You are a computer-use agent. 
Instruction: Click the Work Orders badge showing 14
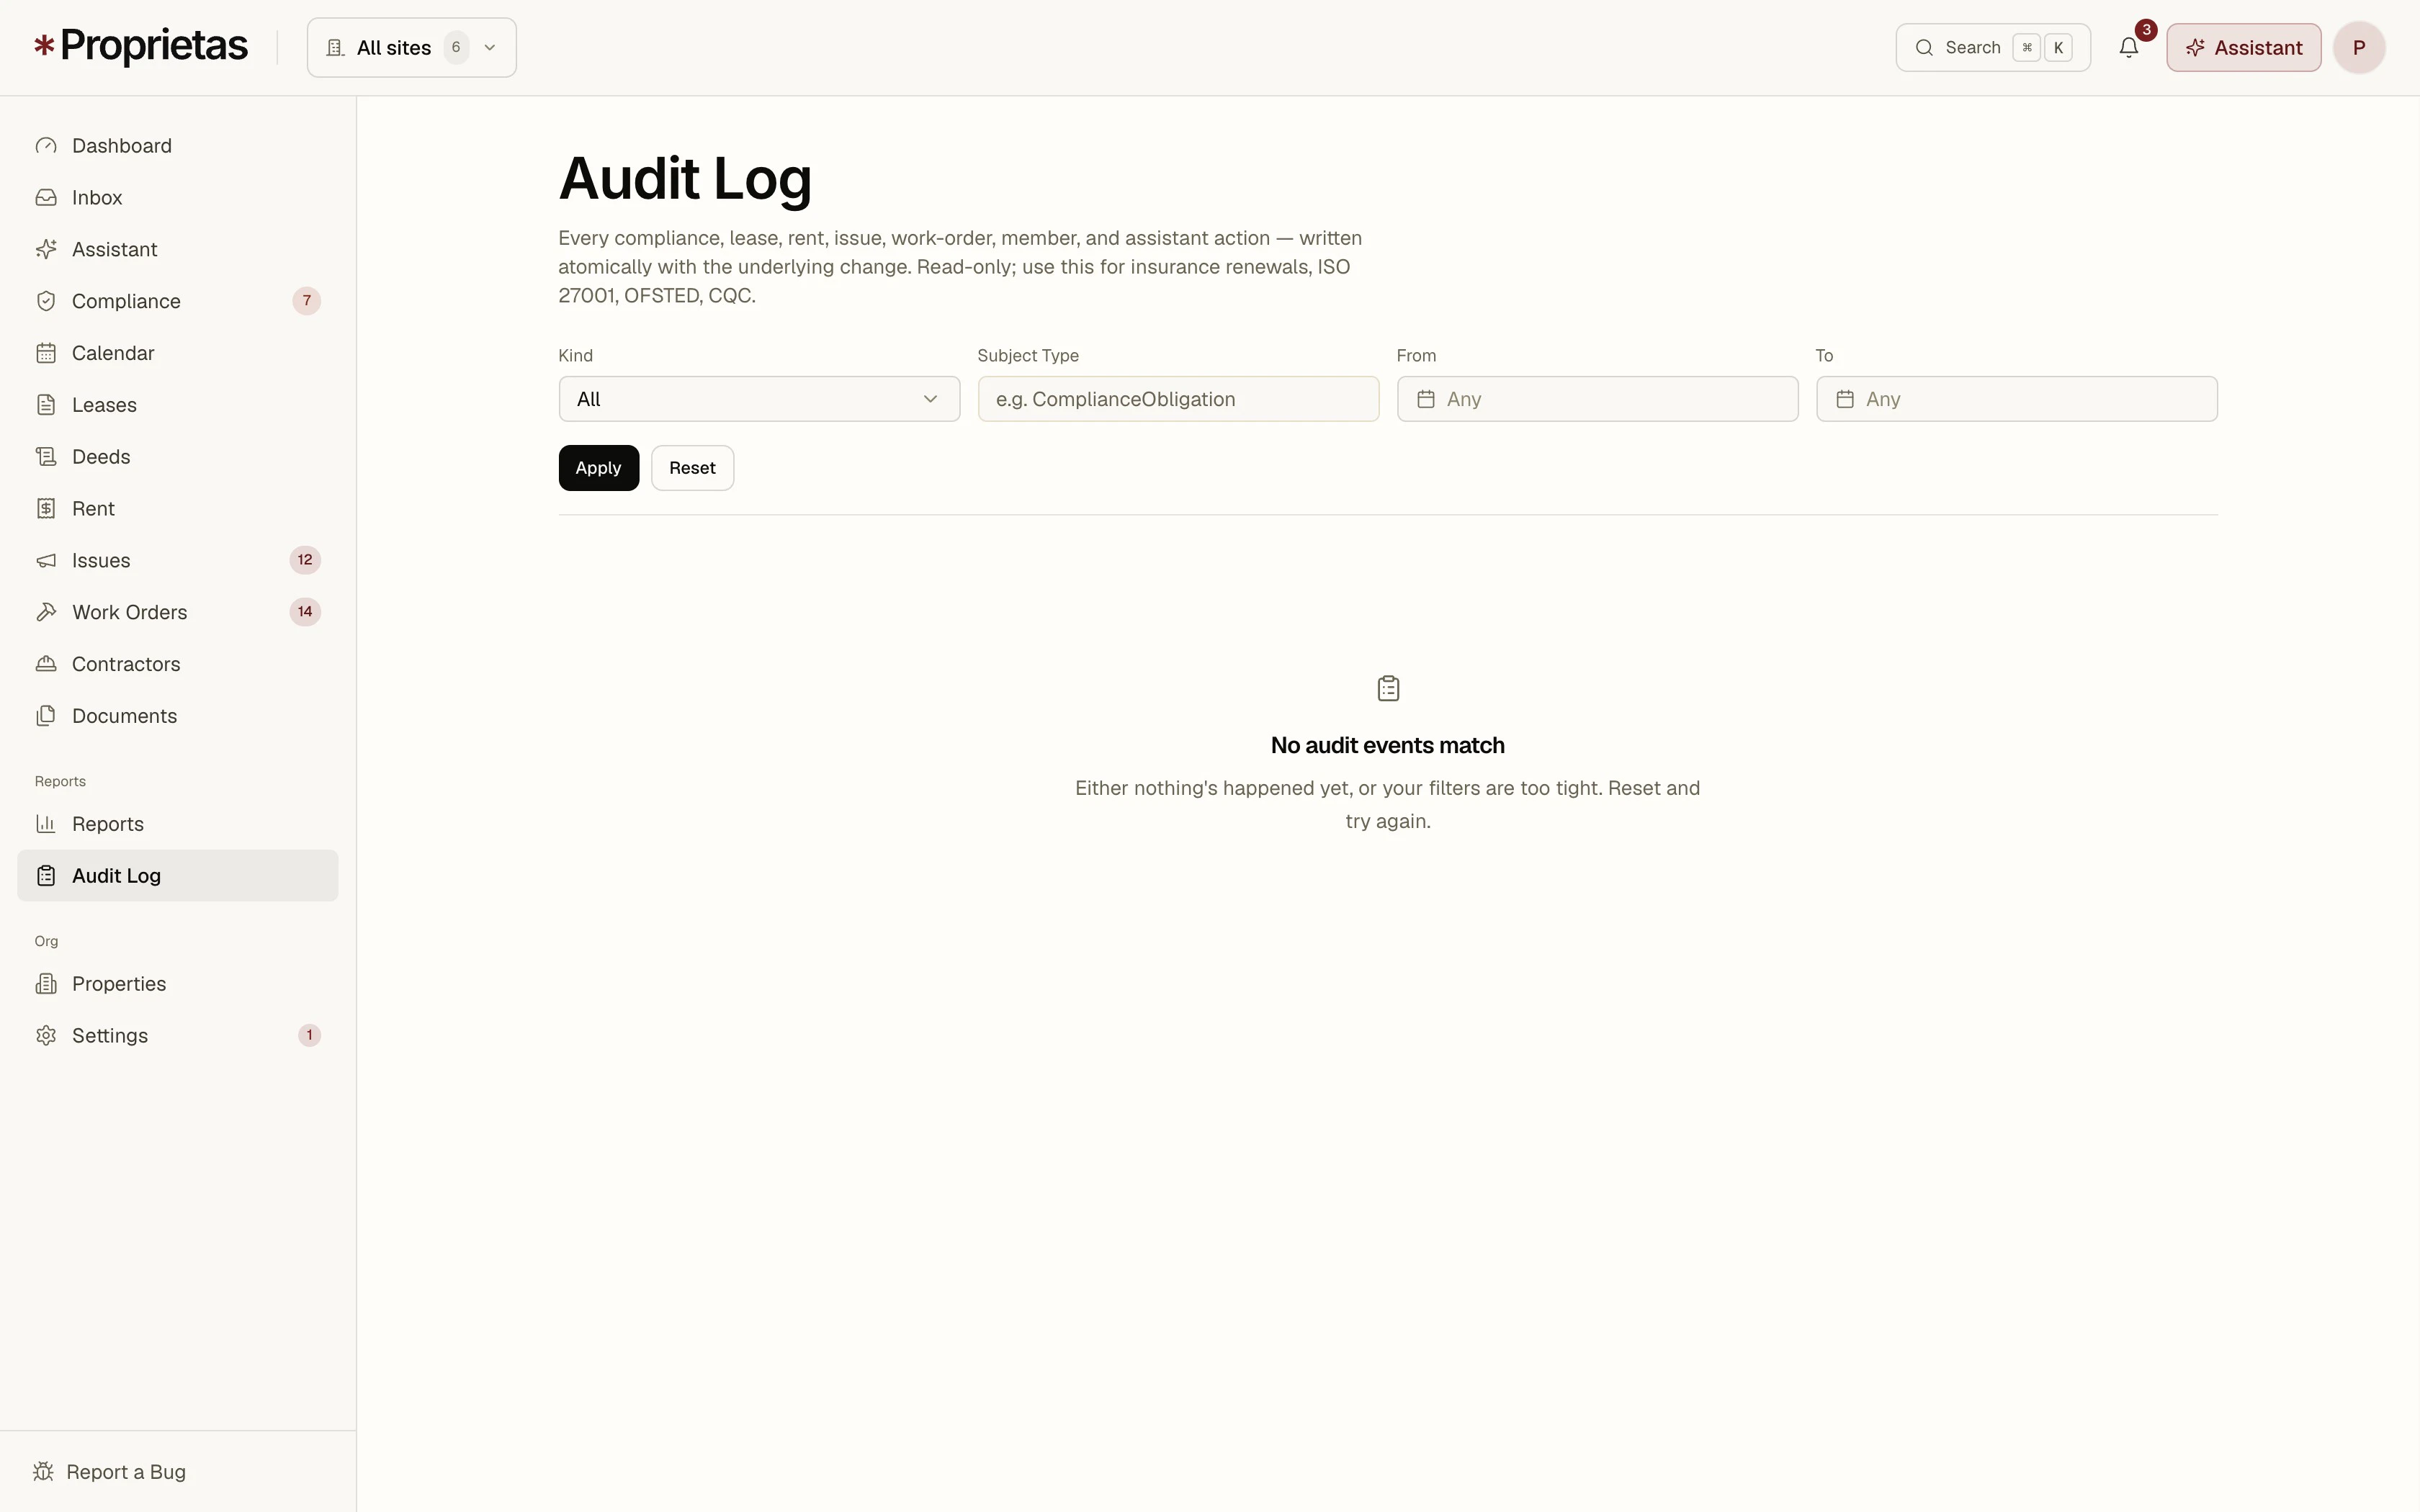pyautogui.click(x=305, y=612)
